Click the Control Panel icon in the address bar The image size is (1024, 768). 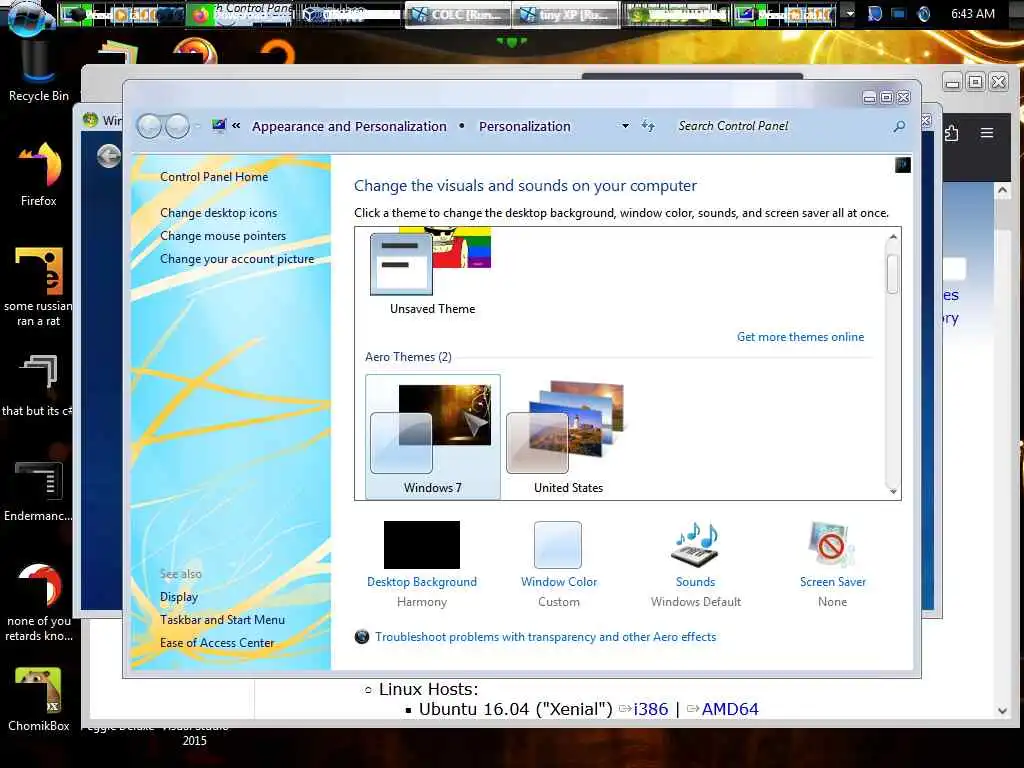click(219, 125)
